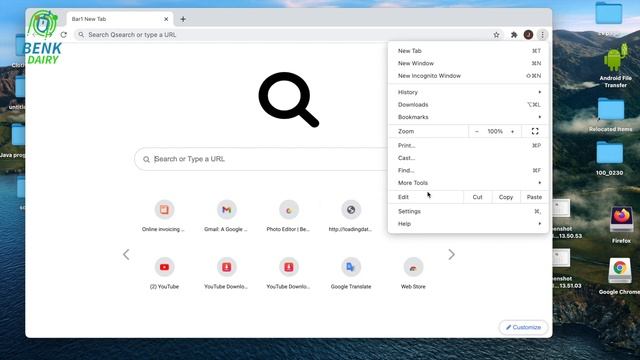Open 100_0230 desktop folder
This screenshot has width=640, height=360.
pyautogui.click(x=609, y=159)
